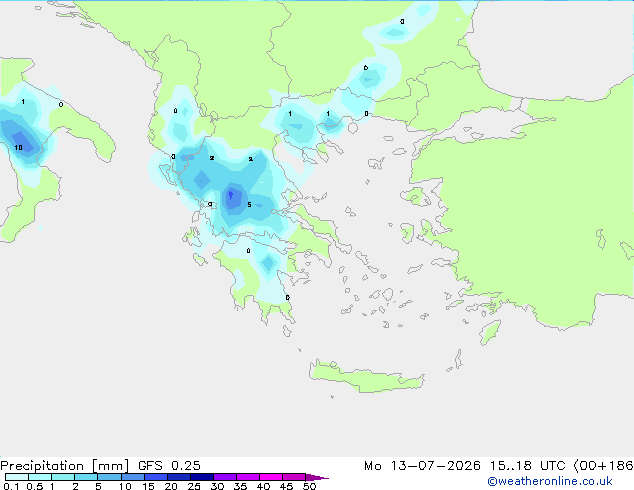This screenshot has height=490, width=634.
Task: Click the '5' rainfall value in central Greece
Action: pos(249,205)
